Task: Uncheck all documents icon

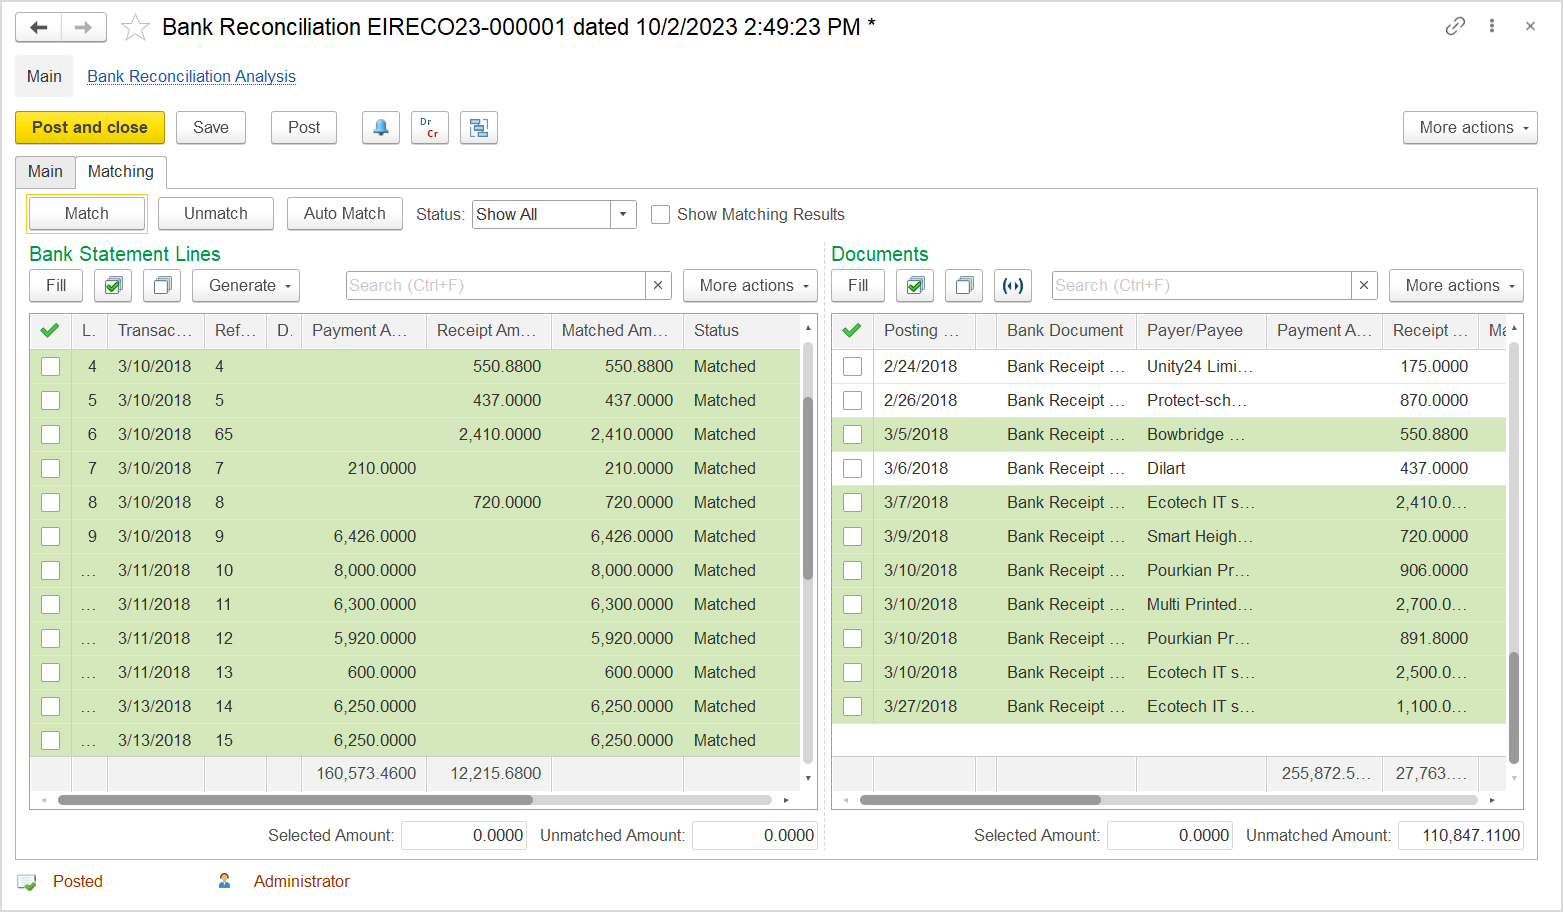Action: [964, 286]
